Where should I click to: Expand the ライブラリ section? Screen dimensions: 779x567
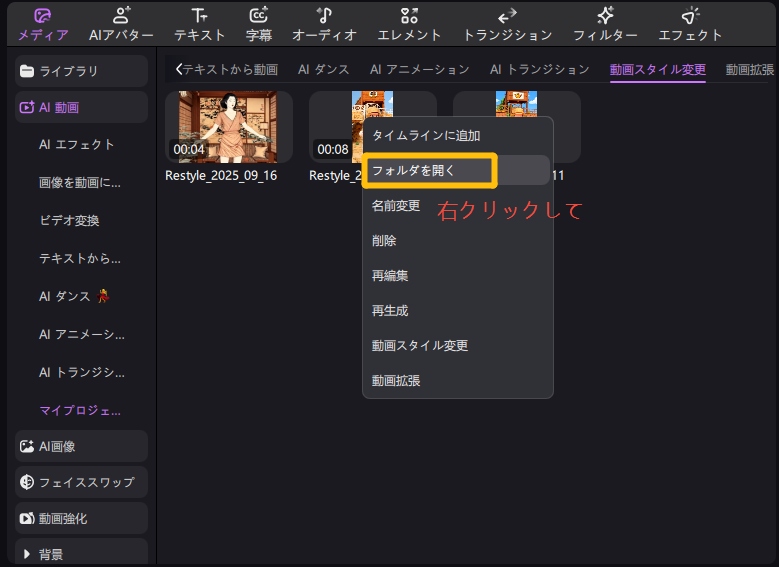coord(80,71)
